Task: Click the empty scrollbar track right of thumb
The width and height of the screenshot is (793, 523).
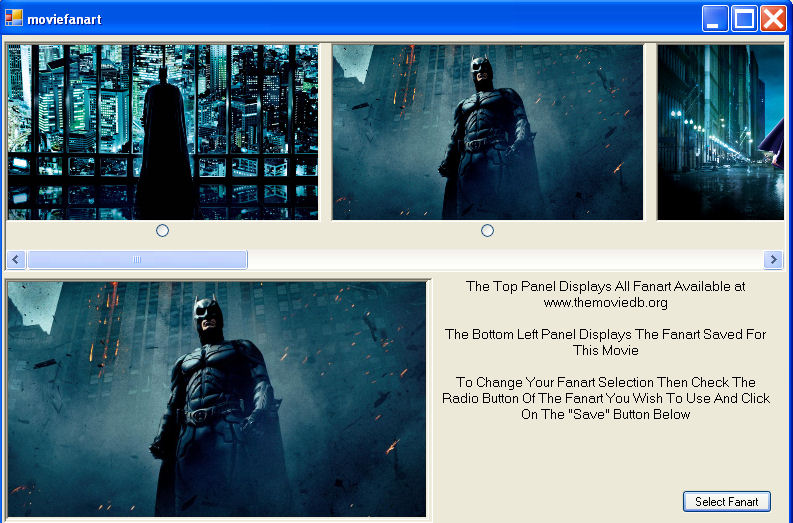Action: coord(505,259)
